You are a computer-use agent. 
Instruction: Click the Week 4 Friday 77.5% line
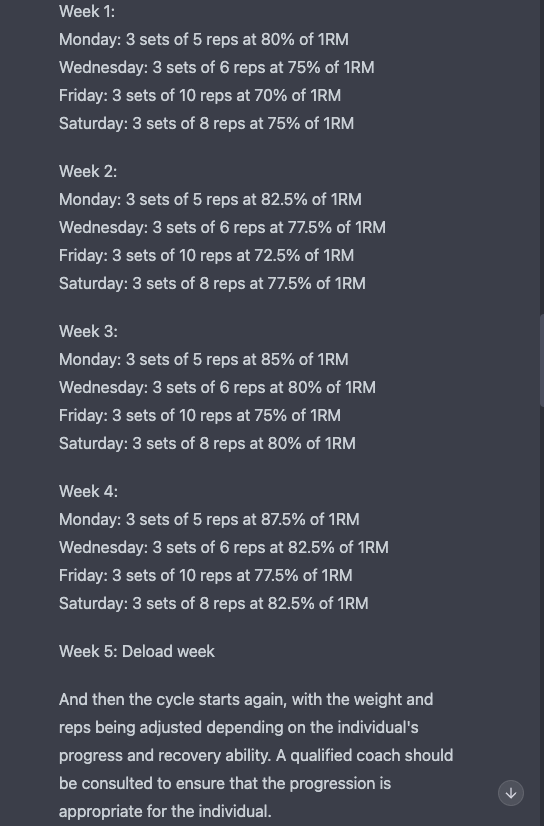206,575
